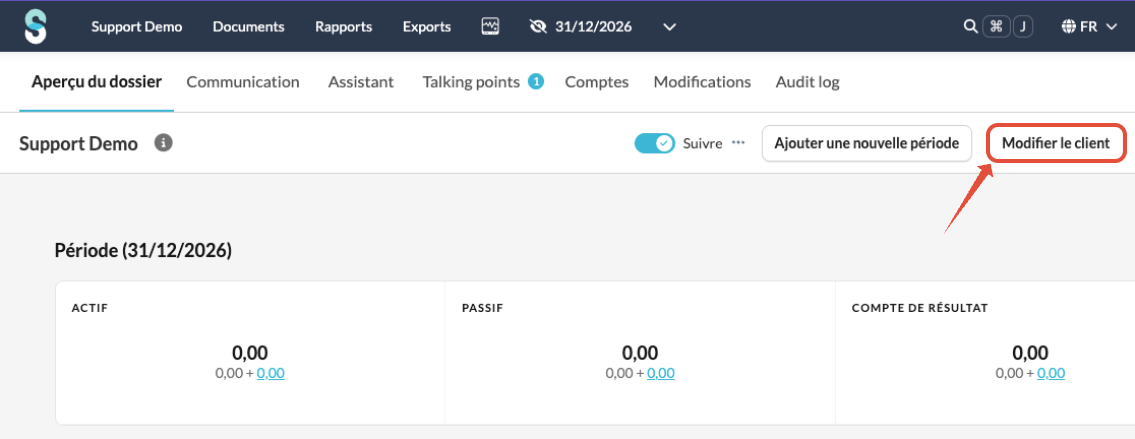
Task: Open the activity monitor chart icon
Action: click(489, 27)
